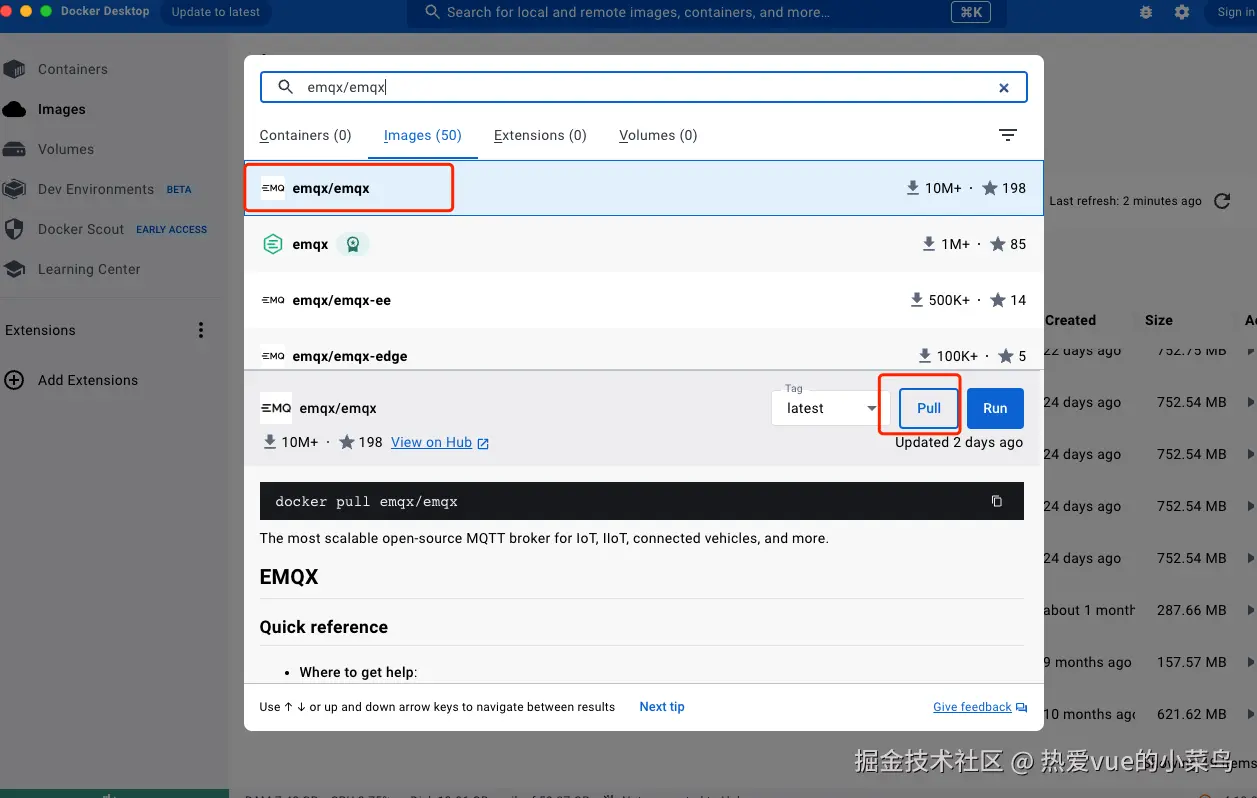Click Update to latest button
The width and height of the screenshot is (1257, 798).
point(216,12)
